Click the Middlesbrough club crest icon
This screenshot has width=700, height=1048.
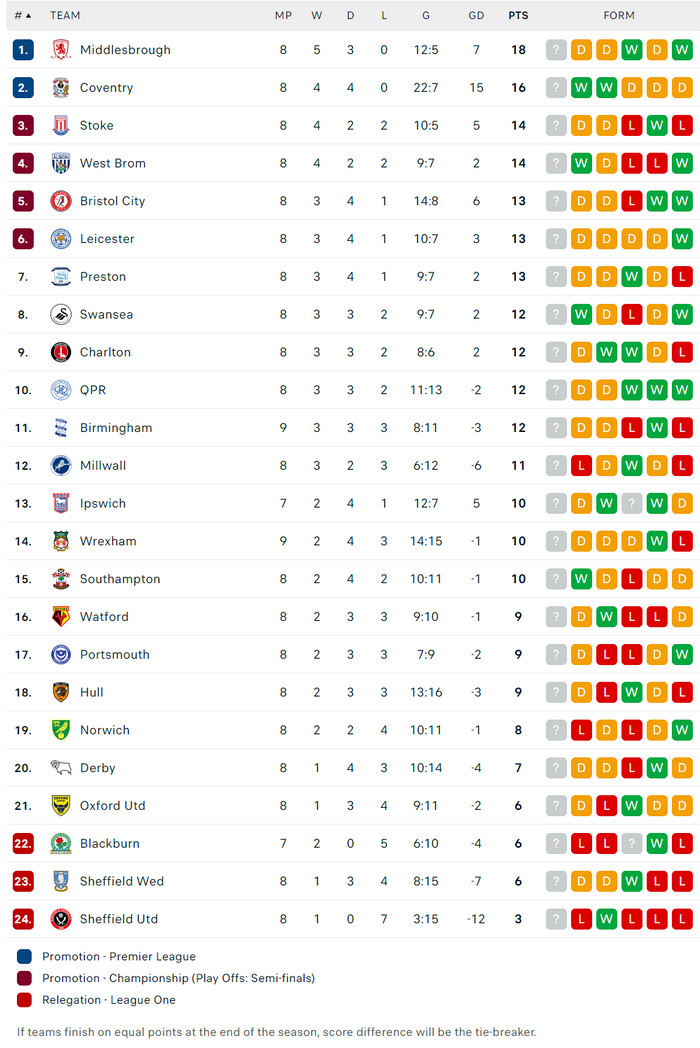(61, 50)
